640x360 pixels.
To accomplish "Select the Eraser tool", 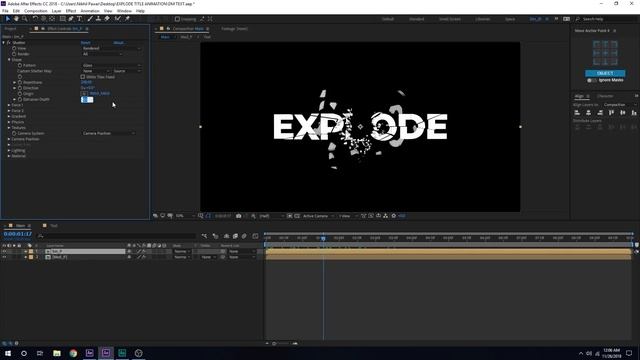I will [107, 19].
